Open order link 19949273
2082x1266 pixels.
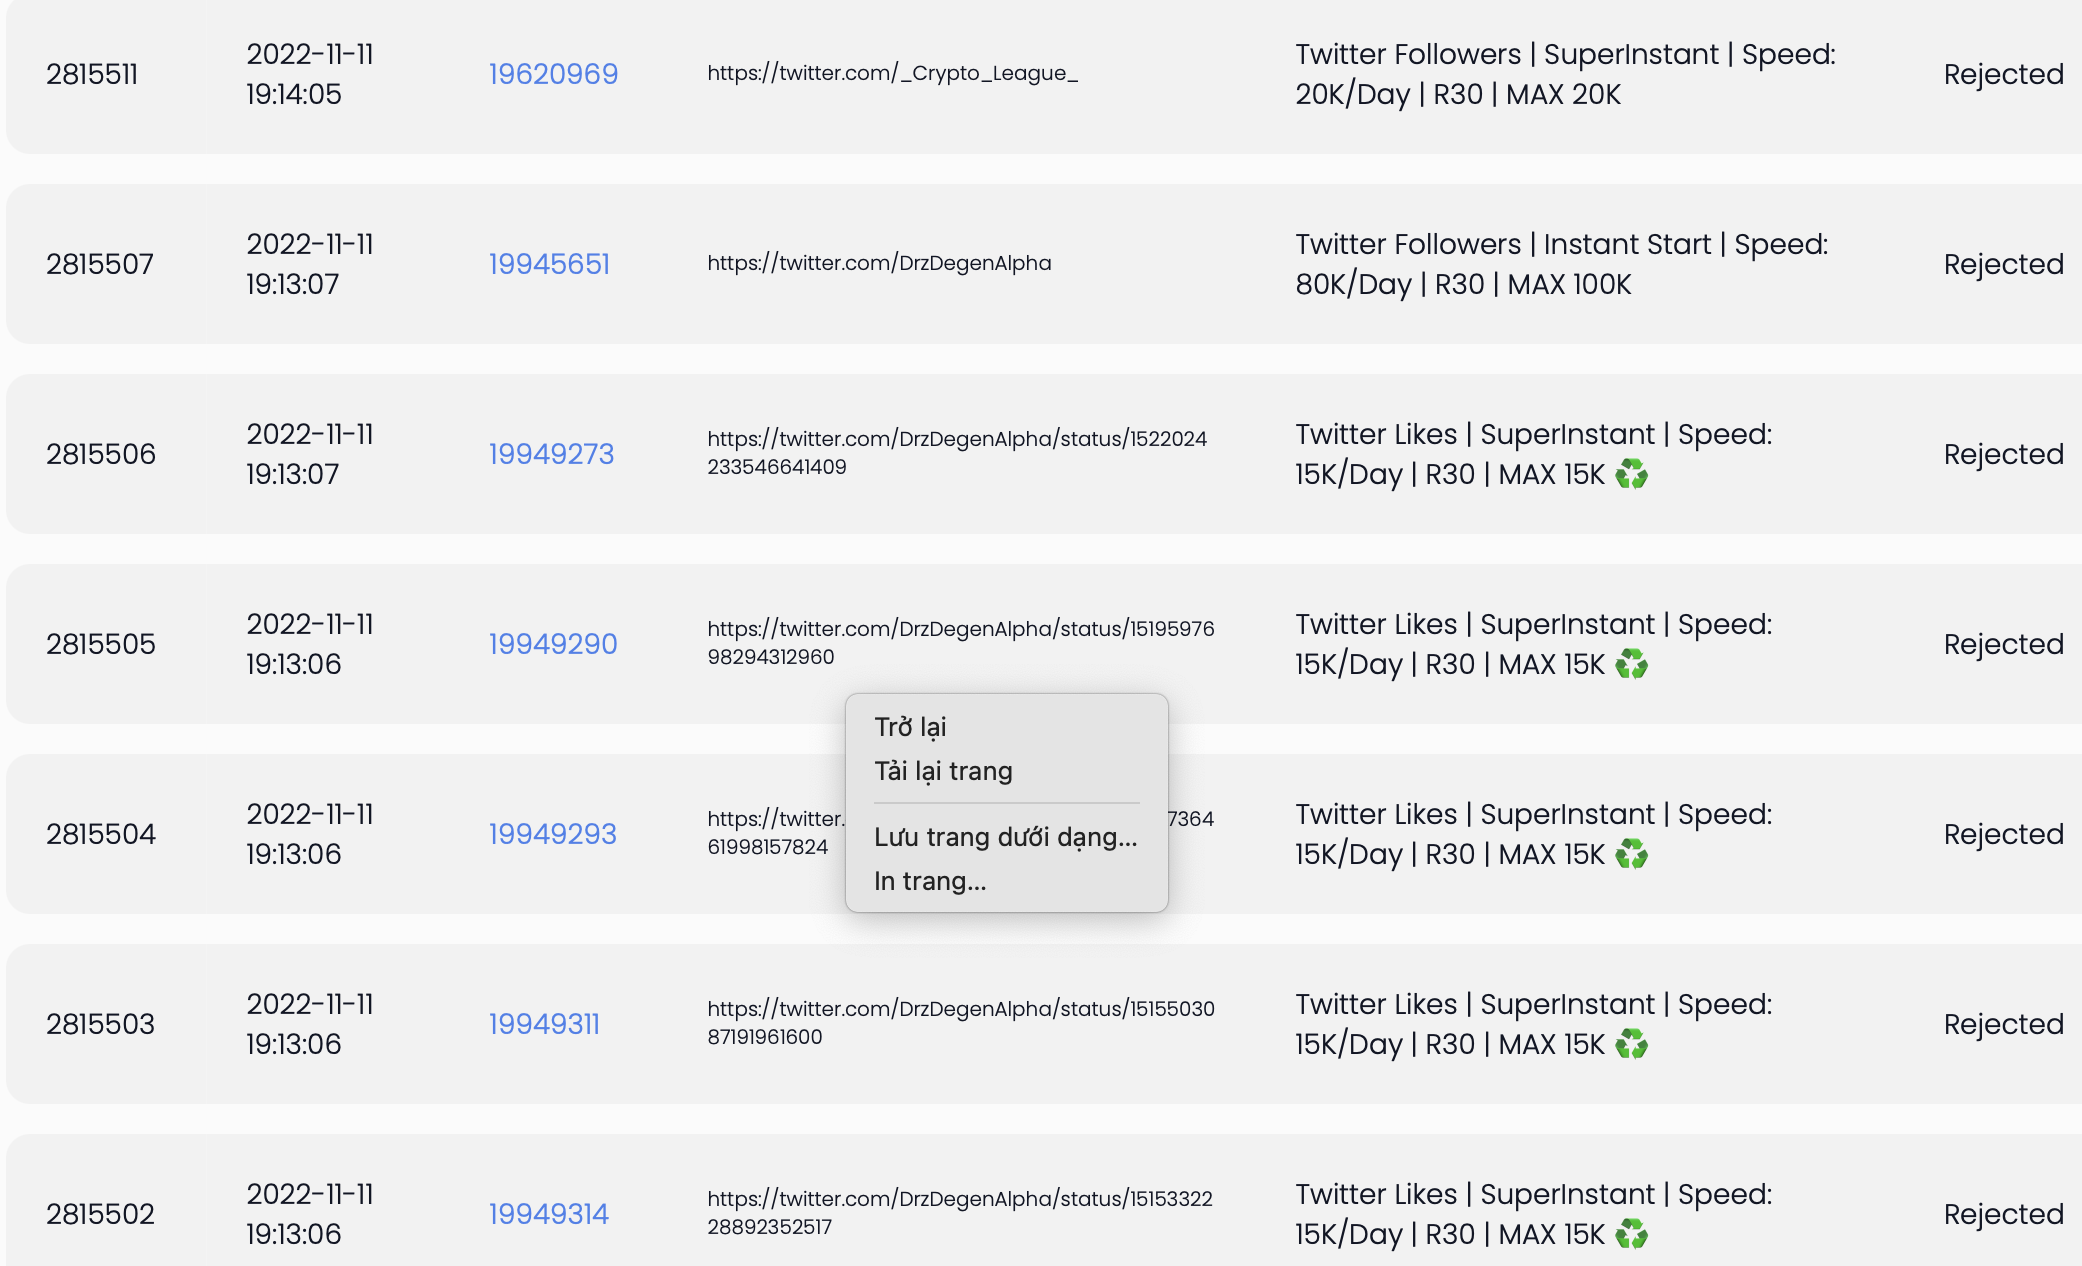point(551,454)
